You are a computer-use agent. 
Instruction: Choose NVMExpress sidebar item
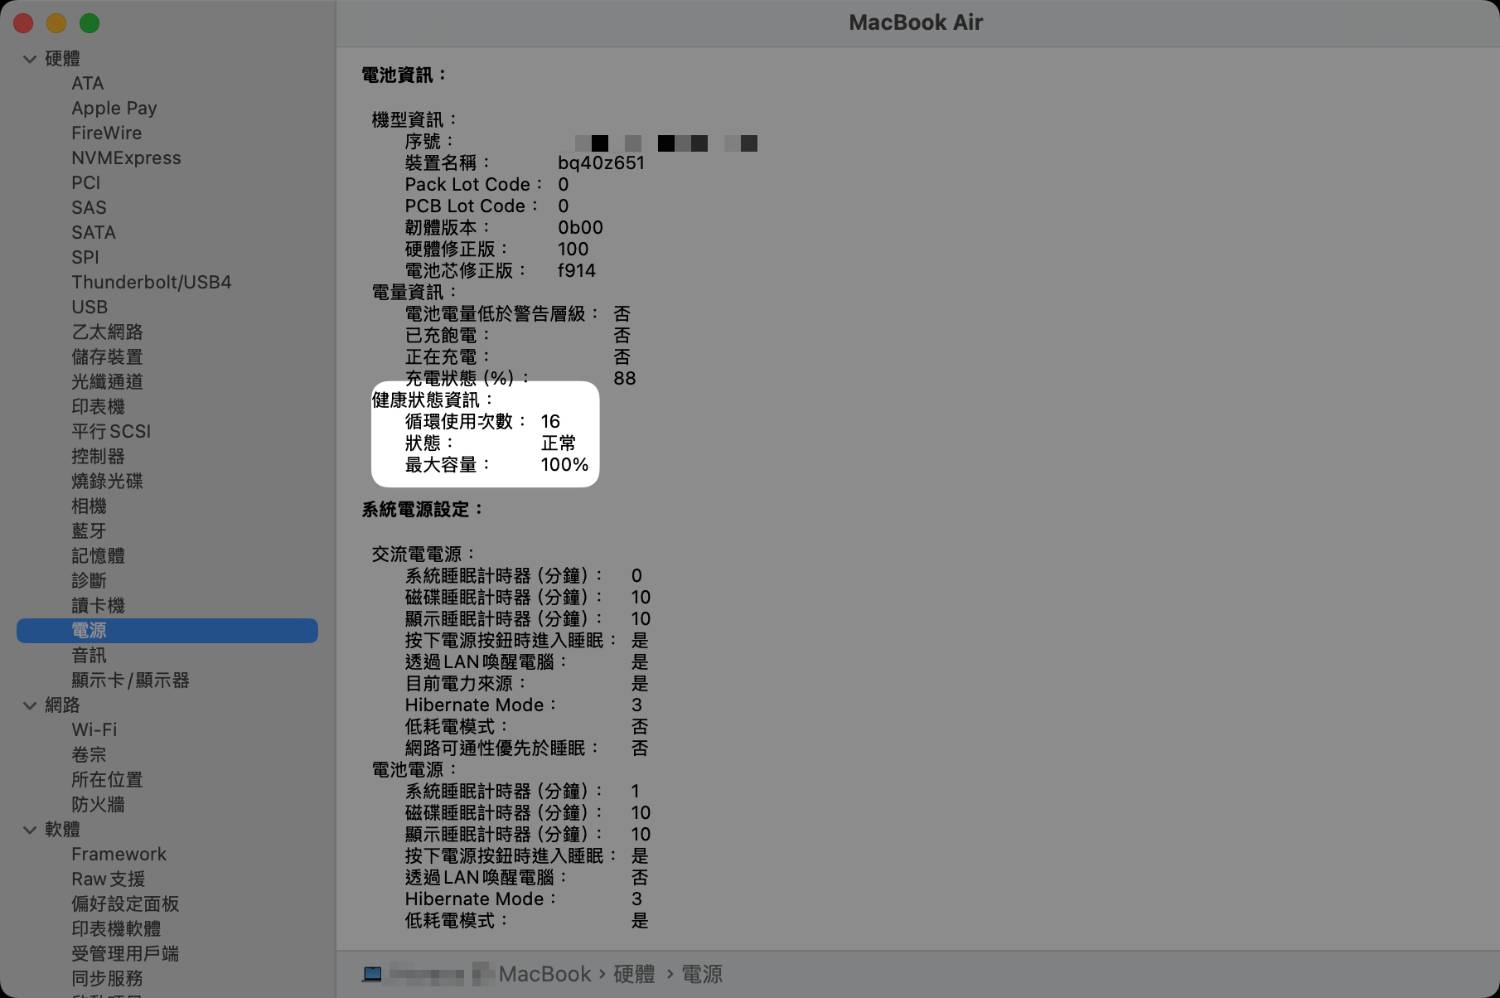126,158
